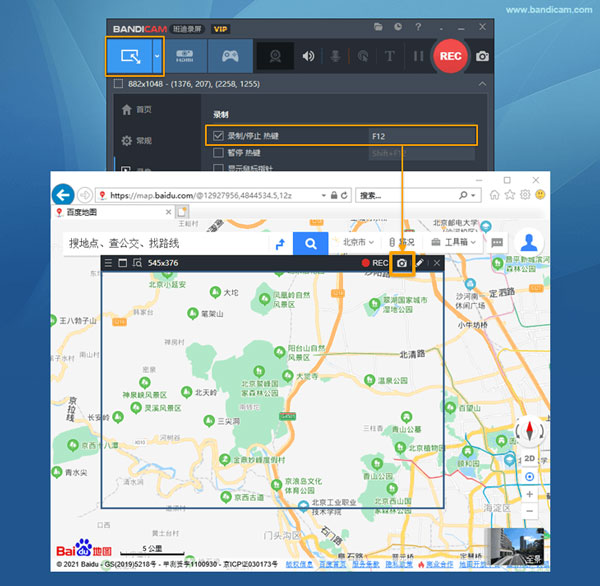This screenshot has width=600, height=586.
Task: Open a new browser tab
Action: (183, 212)
